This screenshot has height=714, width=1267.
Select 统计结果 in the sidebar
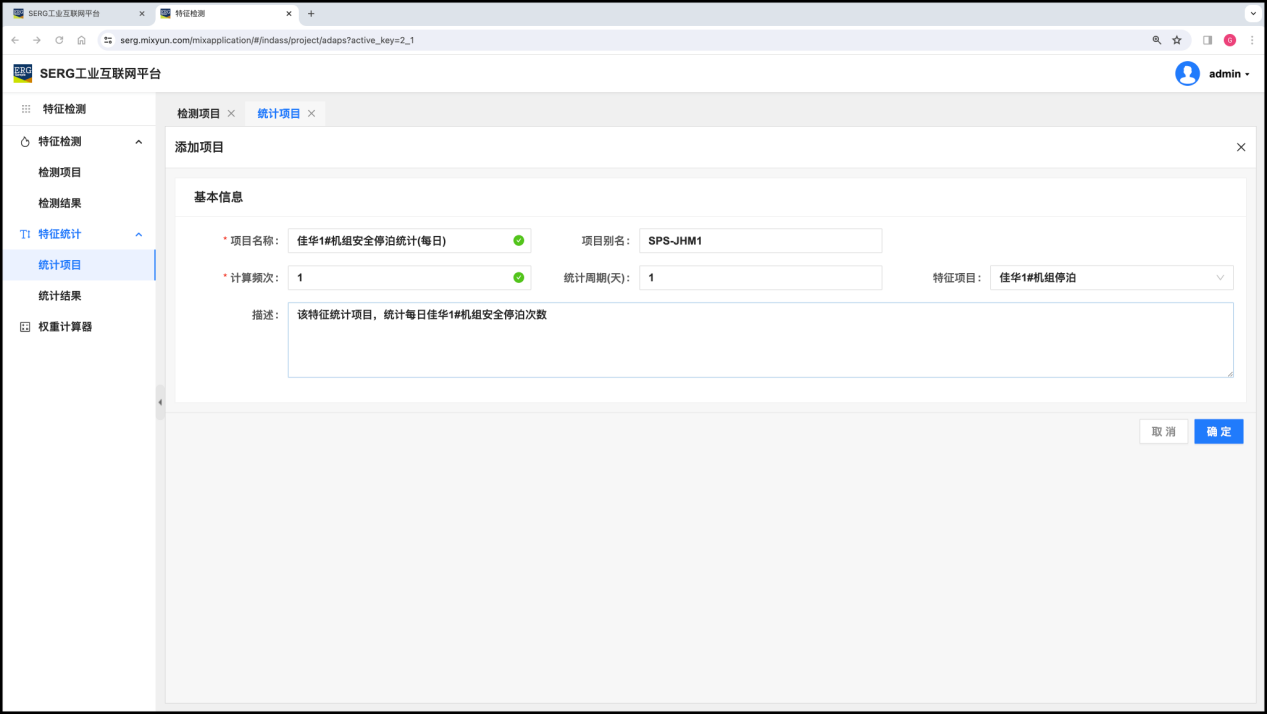tap(60, 296)
